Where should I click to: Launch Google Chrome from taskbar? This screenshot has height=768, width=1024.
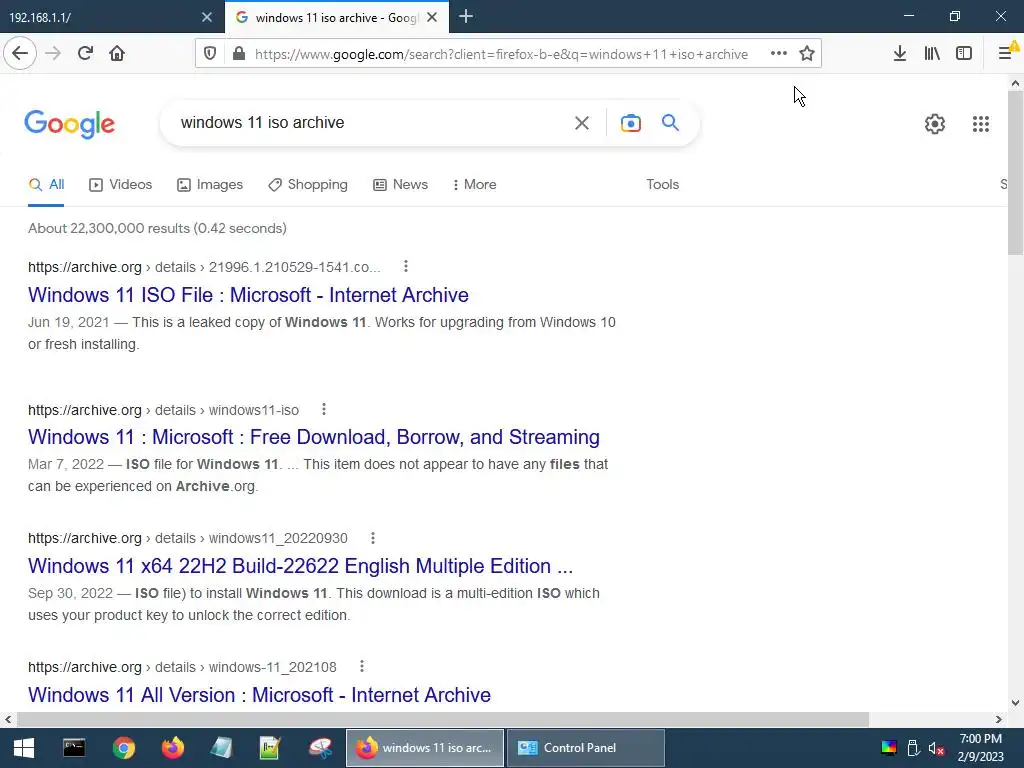pyautogui.click(x=123, y=748)
